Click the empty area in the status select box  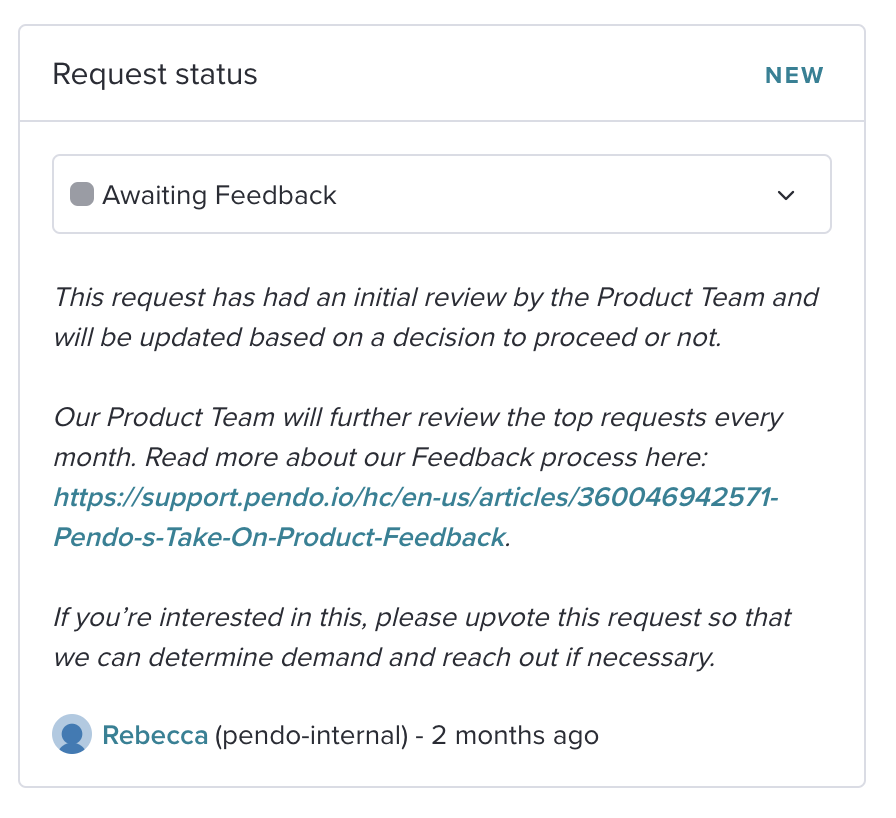tap(554, 194)
